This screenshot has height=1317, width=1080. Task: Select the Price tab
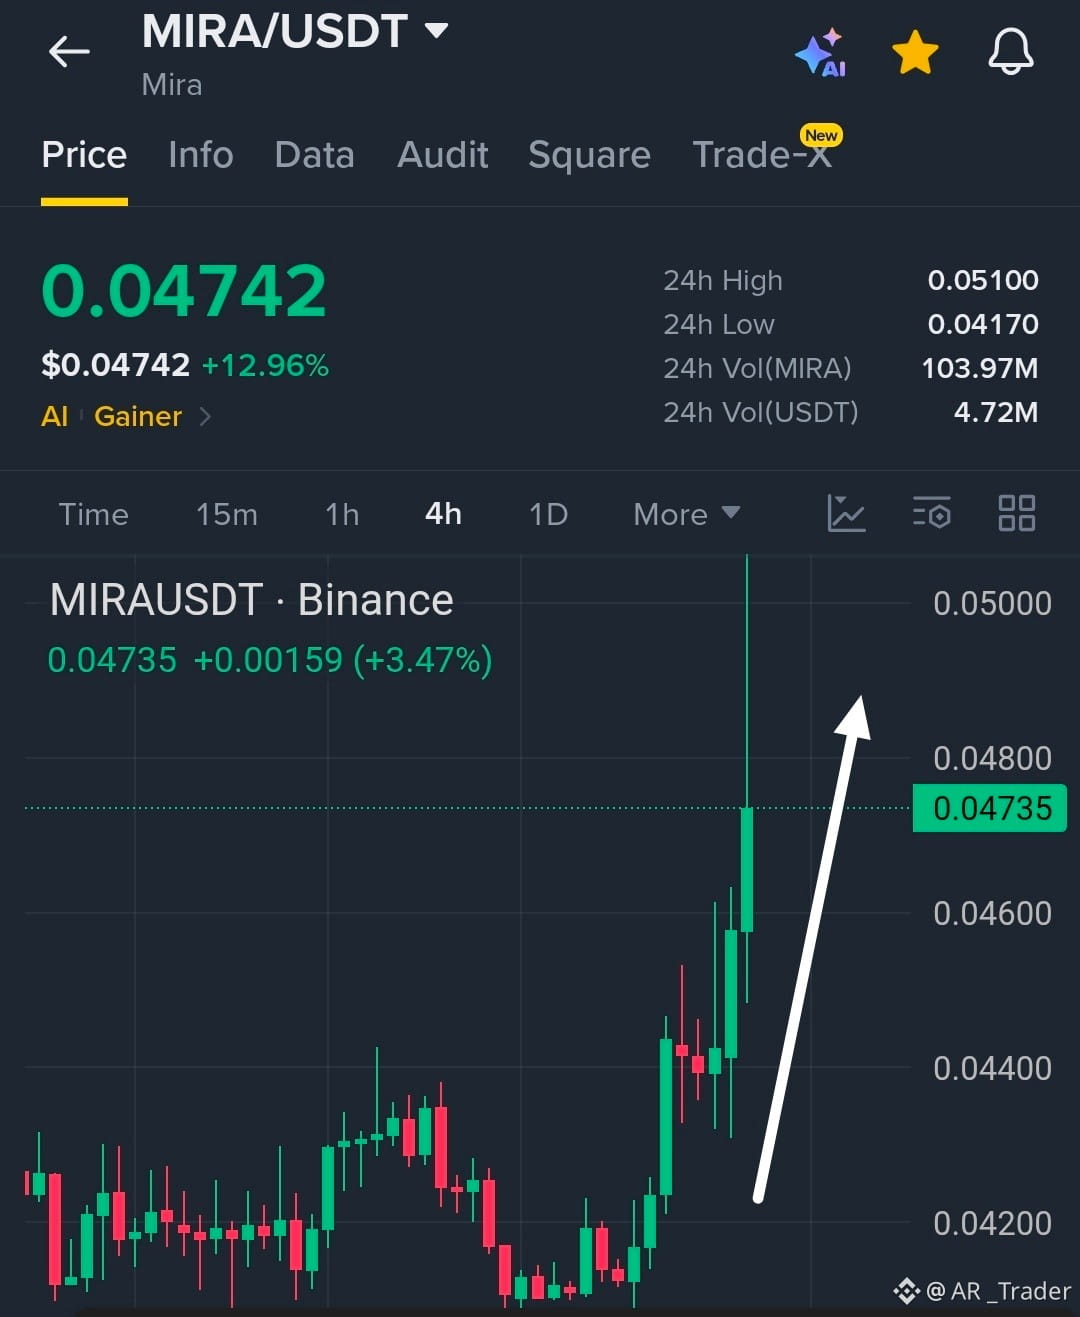(x=84, y=155)
